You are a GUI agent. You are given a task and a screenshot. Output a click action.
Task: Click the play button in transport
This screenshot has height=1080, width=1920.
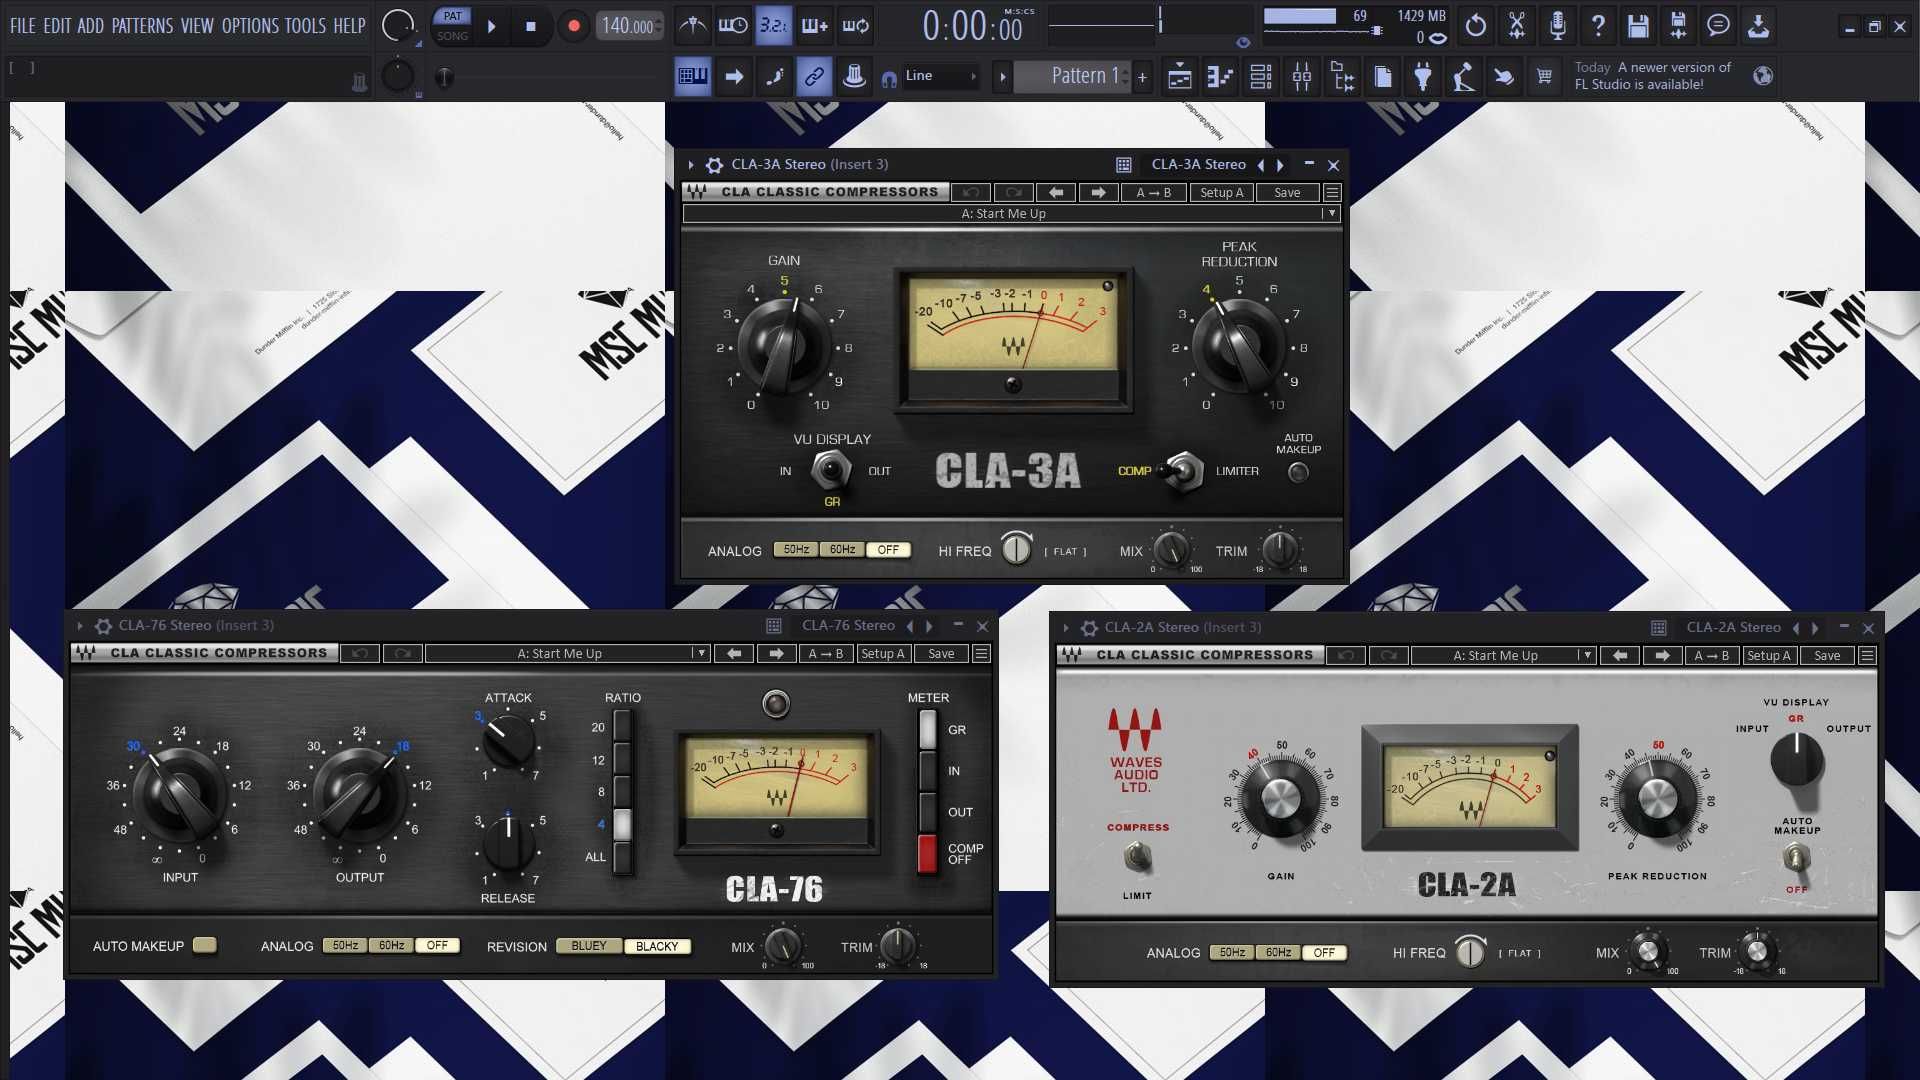pos(491,26)
